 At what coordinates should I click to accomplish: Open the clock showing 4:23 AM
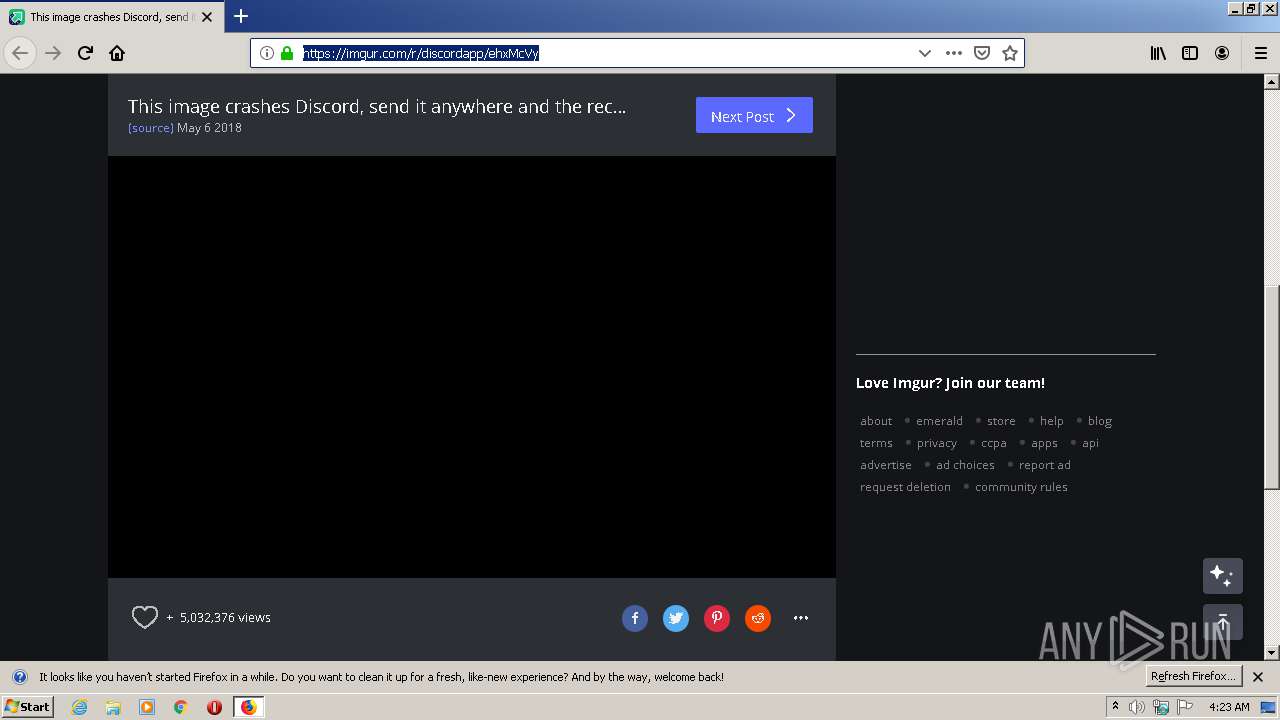[1229, 707]
